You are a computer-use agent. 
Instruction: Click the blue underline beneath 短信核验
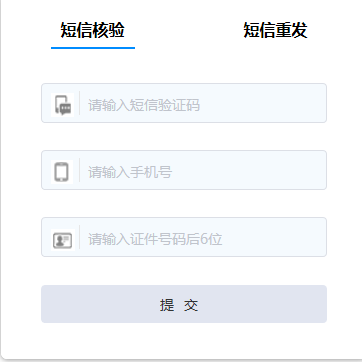click(x=93, y=48)
